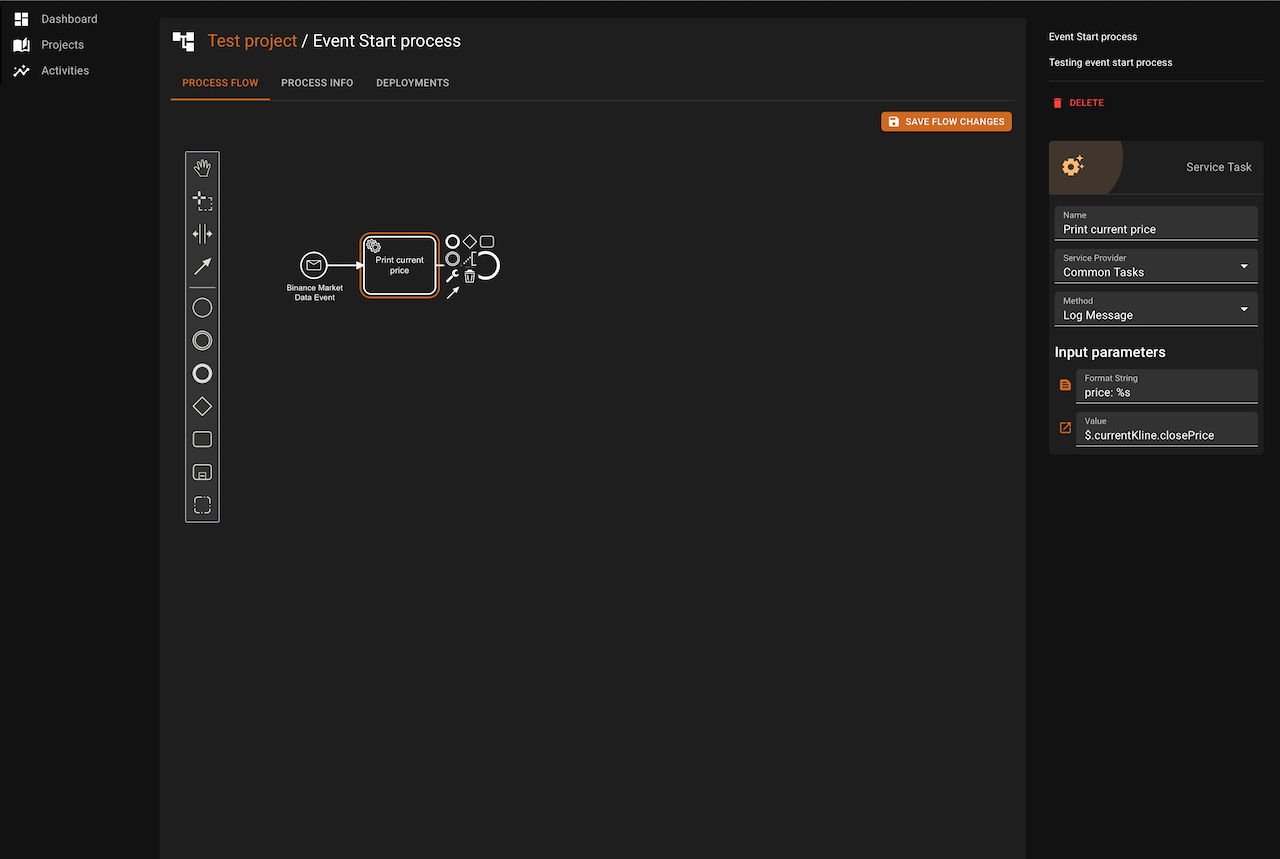Open the Deployments tab
This screenshot has height=859, width=1280.
412,83
